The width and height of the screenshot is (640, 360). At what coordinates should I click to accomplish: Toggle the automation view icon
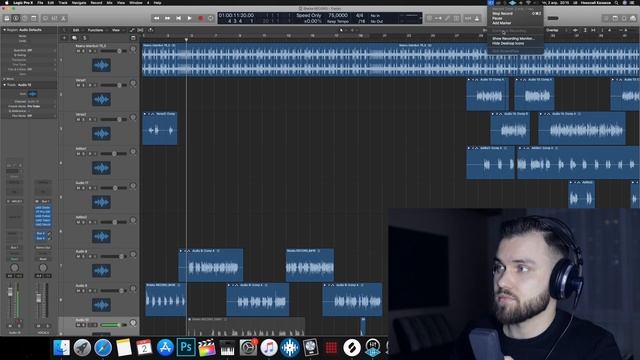tap(132, 30)
